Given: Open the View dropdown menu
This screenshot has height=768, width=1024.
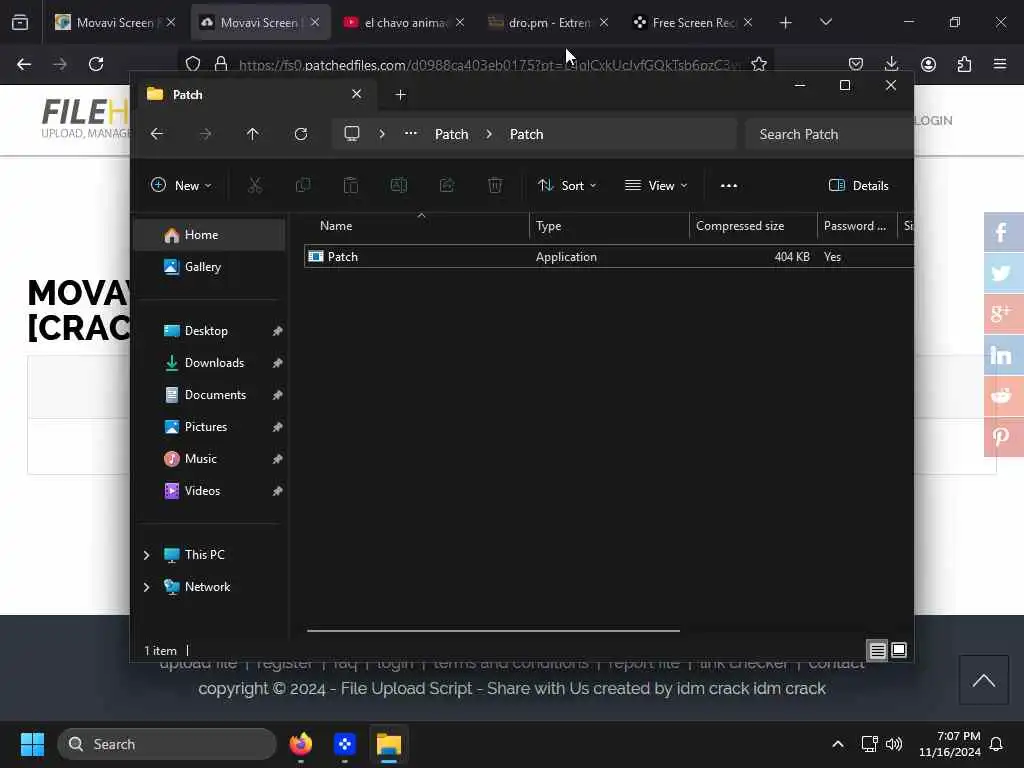Looking at the screenshot, I should [x=656, y=185].
